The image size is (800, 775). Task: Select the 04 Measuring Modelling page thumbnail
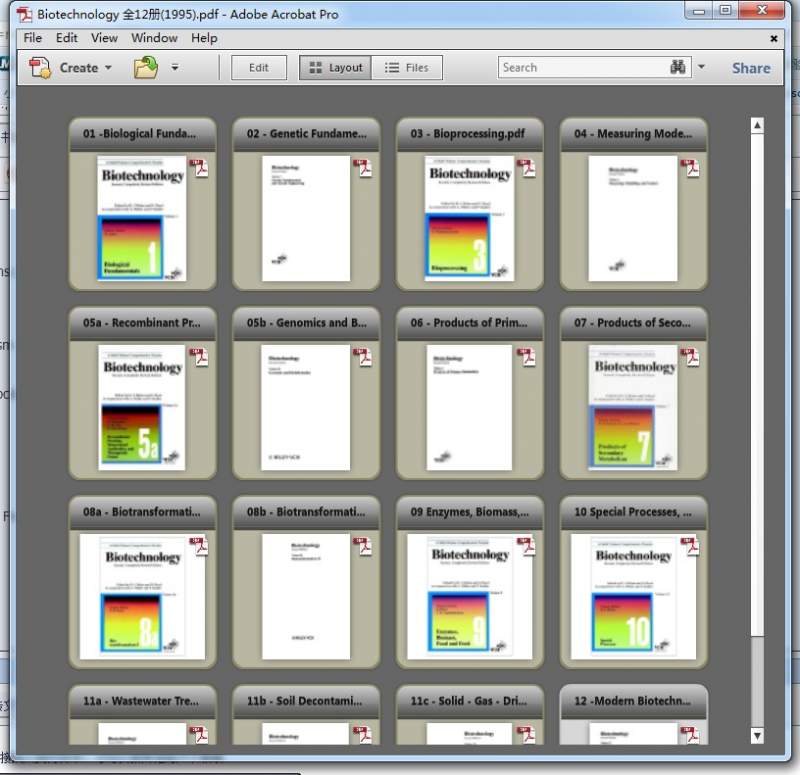point(633,218)
